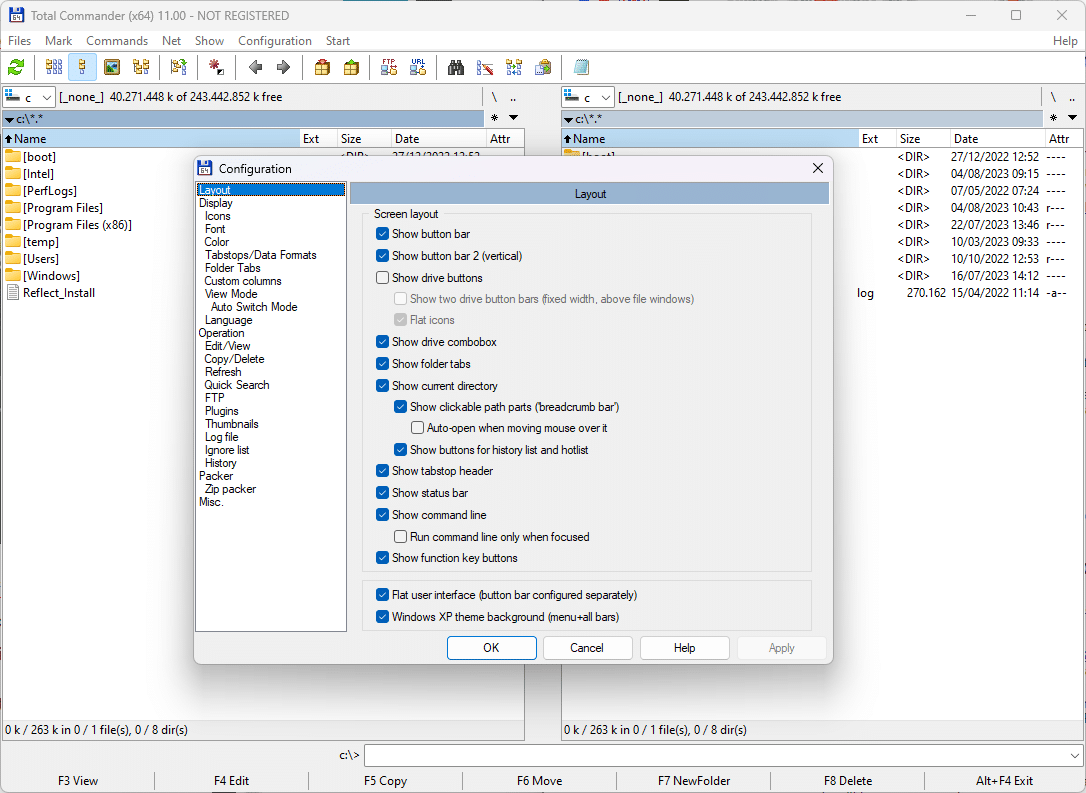Open the Commands menu
Viewport: 1086px width, 793px height.
pyautogui.click(x=117, y=41)
